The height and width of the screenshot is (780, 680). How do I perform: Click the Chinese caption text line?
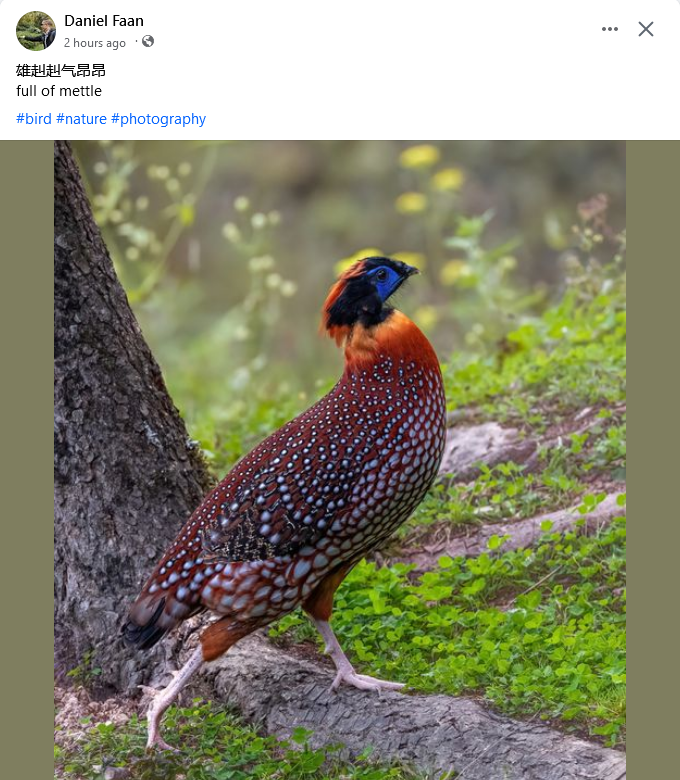61,71
